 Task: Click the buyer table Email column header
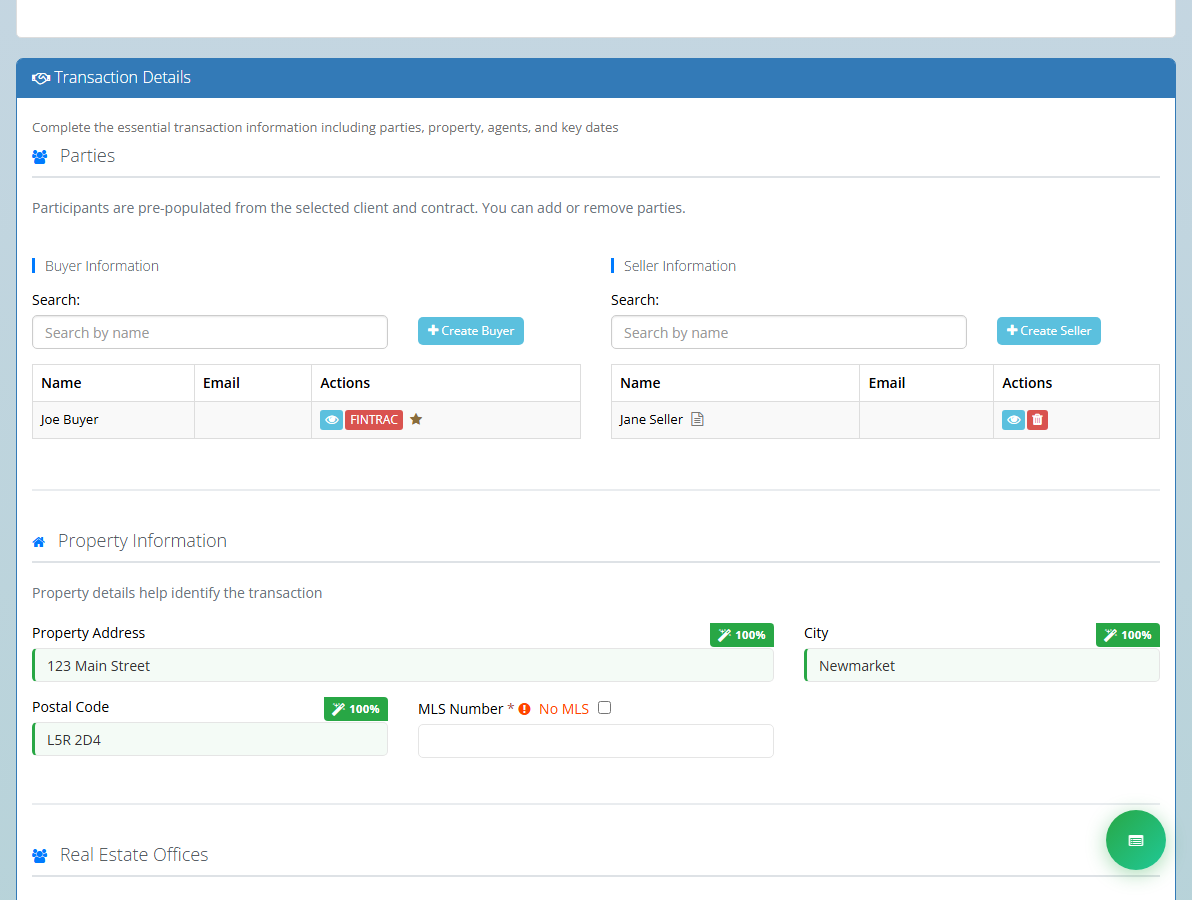click(x=252, y=383)
